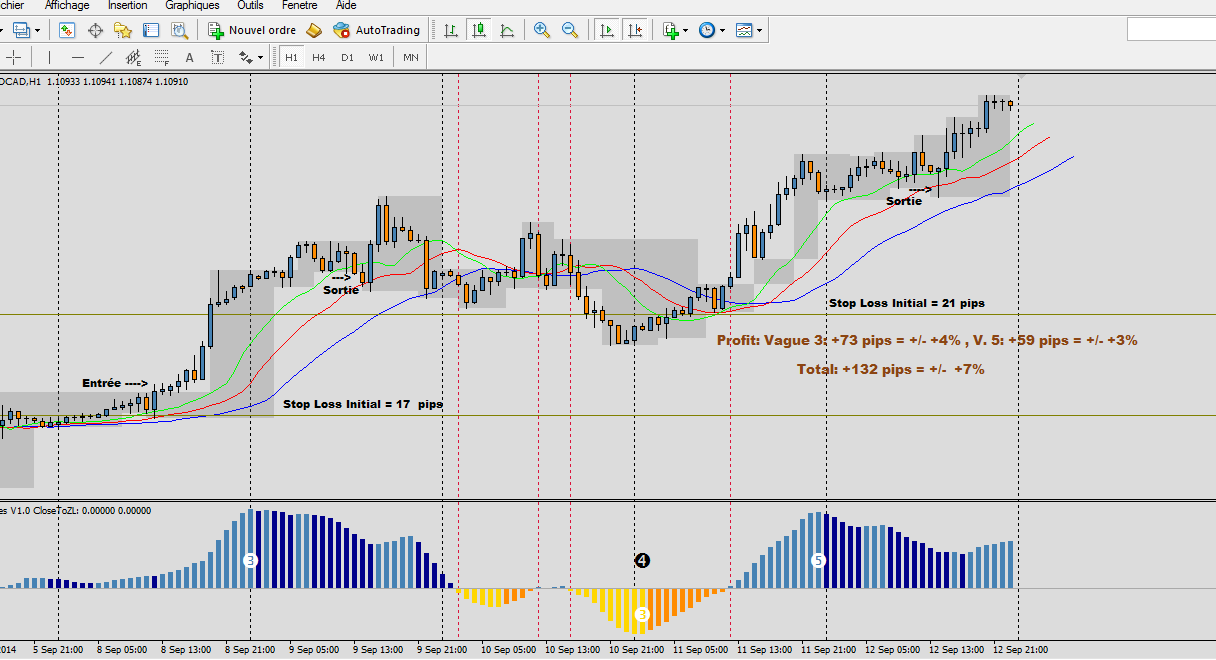The width and height of the screenshot is (1216, 660).
Task: Click the 'Stop Loss Initial = 17 pips' label
Action: click(363, 405)
